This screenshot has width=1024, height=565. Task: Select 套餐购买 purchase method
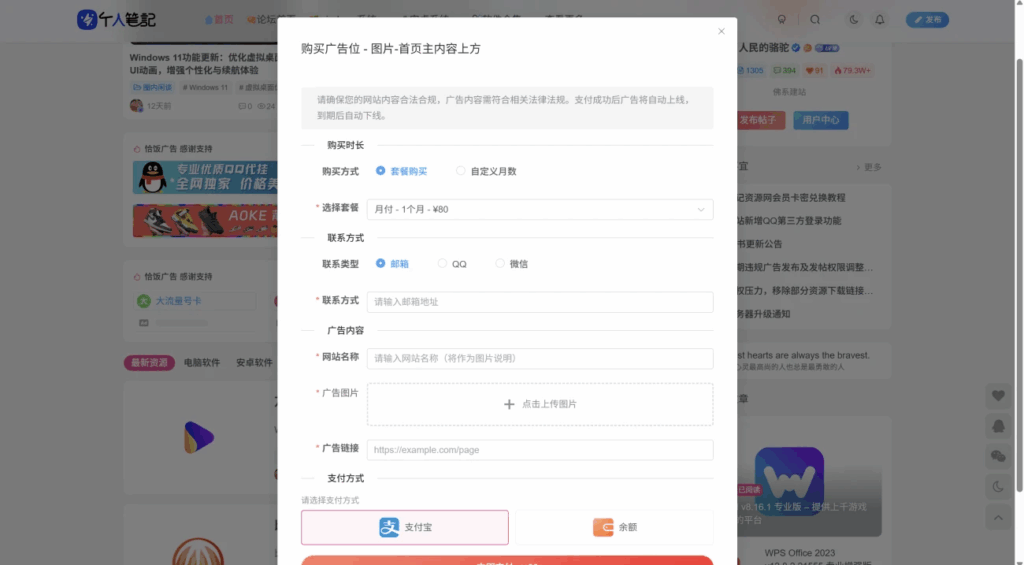[381, 171]
